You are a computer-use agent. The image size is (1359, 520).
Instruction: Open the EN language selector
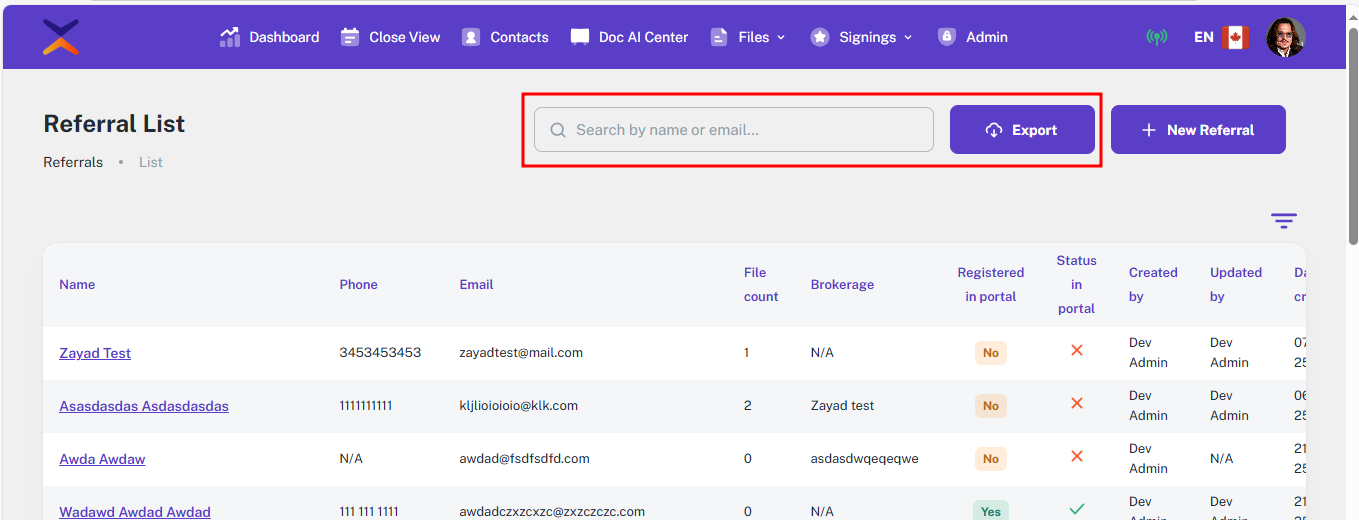(x=1203, y=37)
